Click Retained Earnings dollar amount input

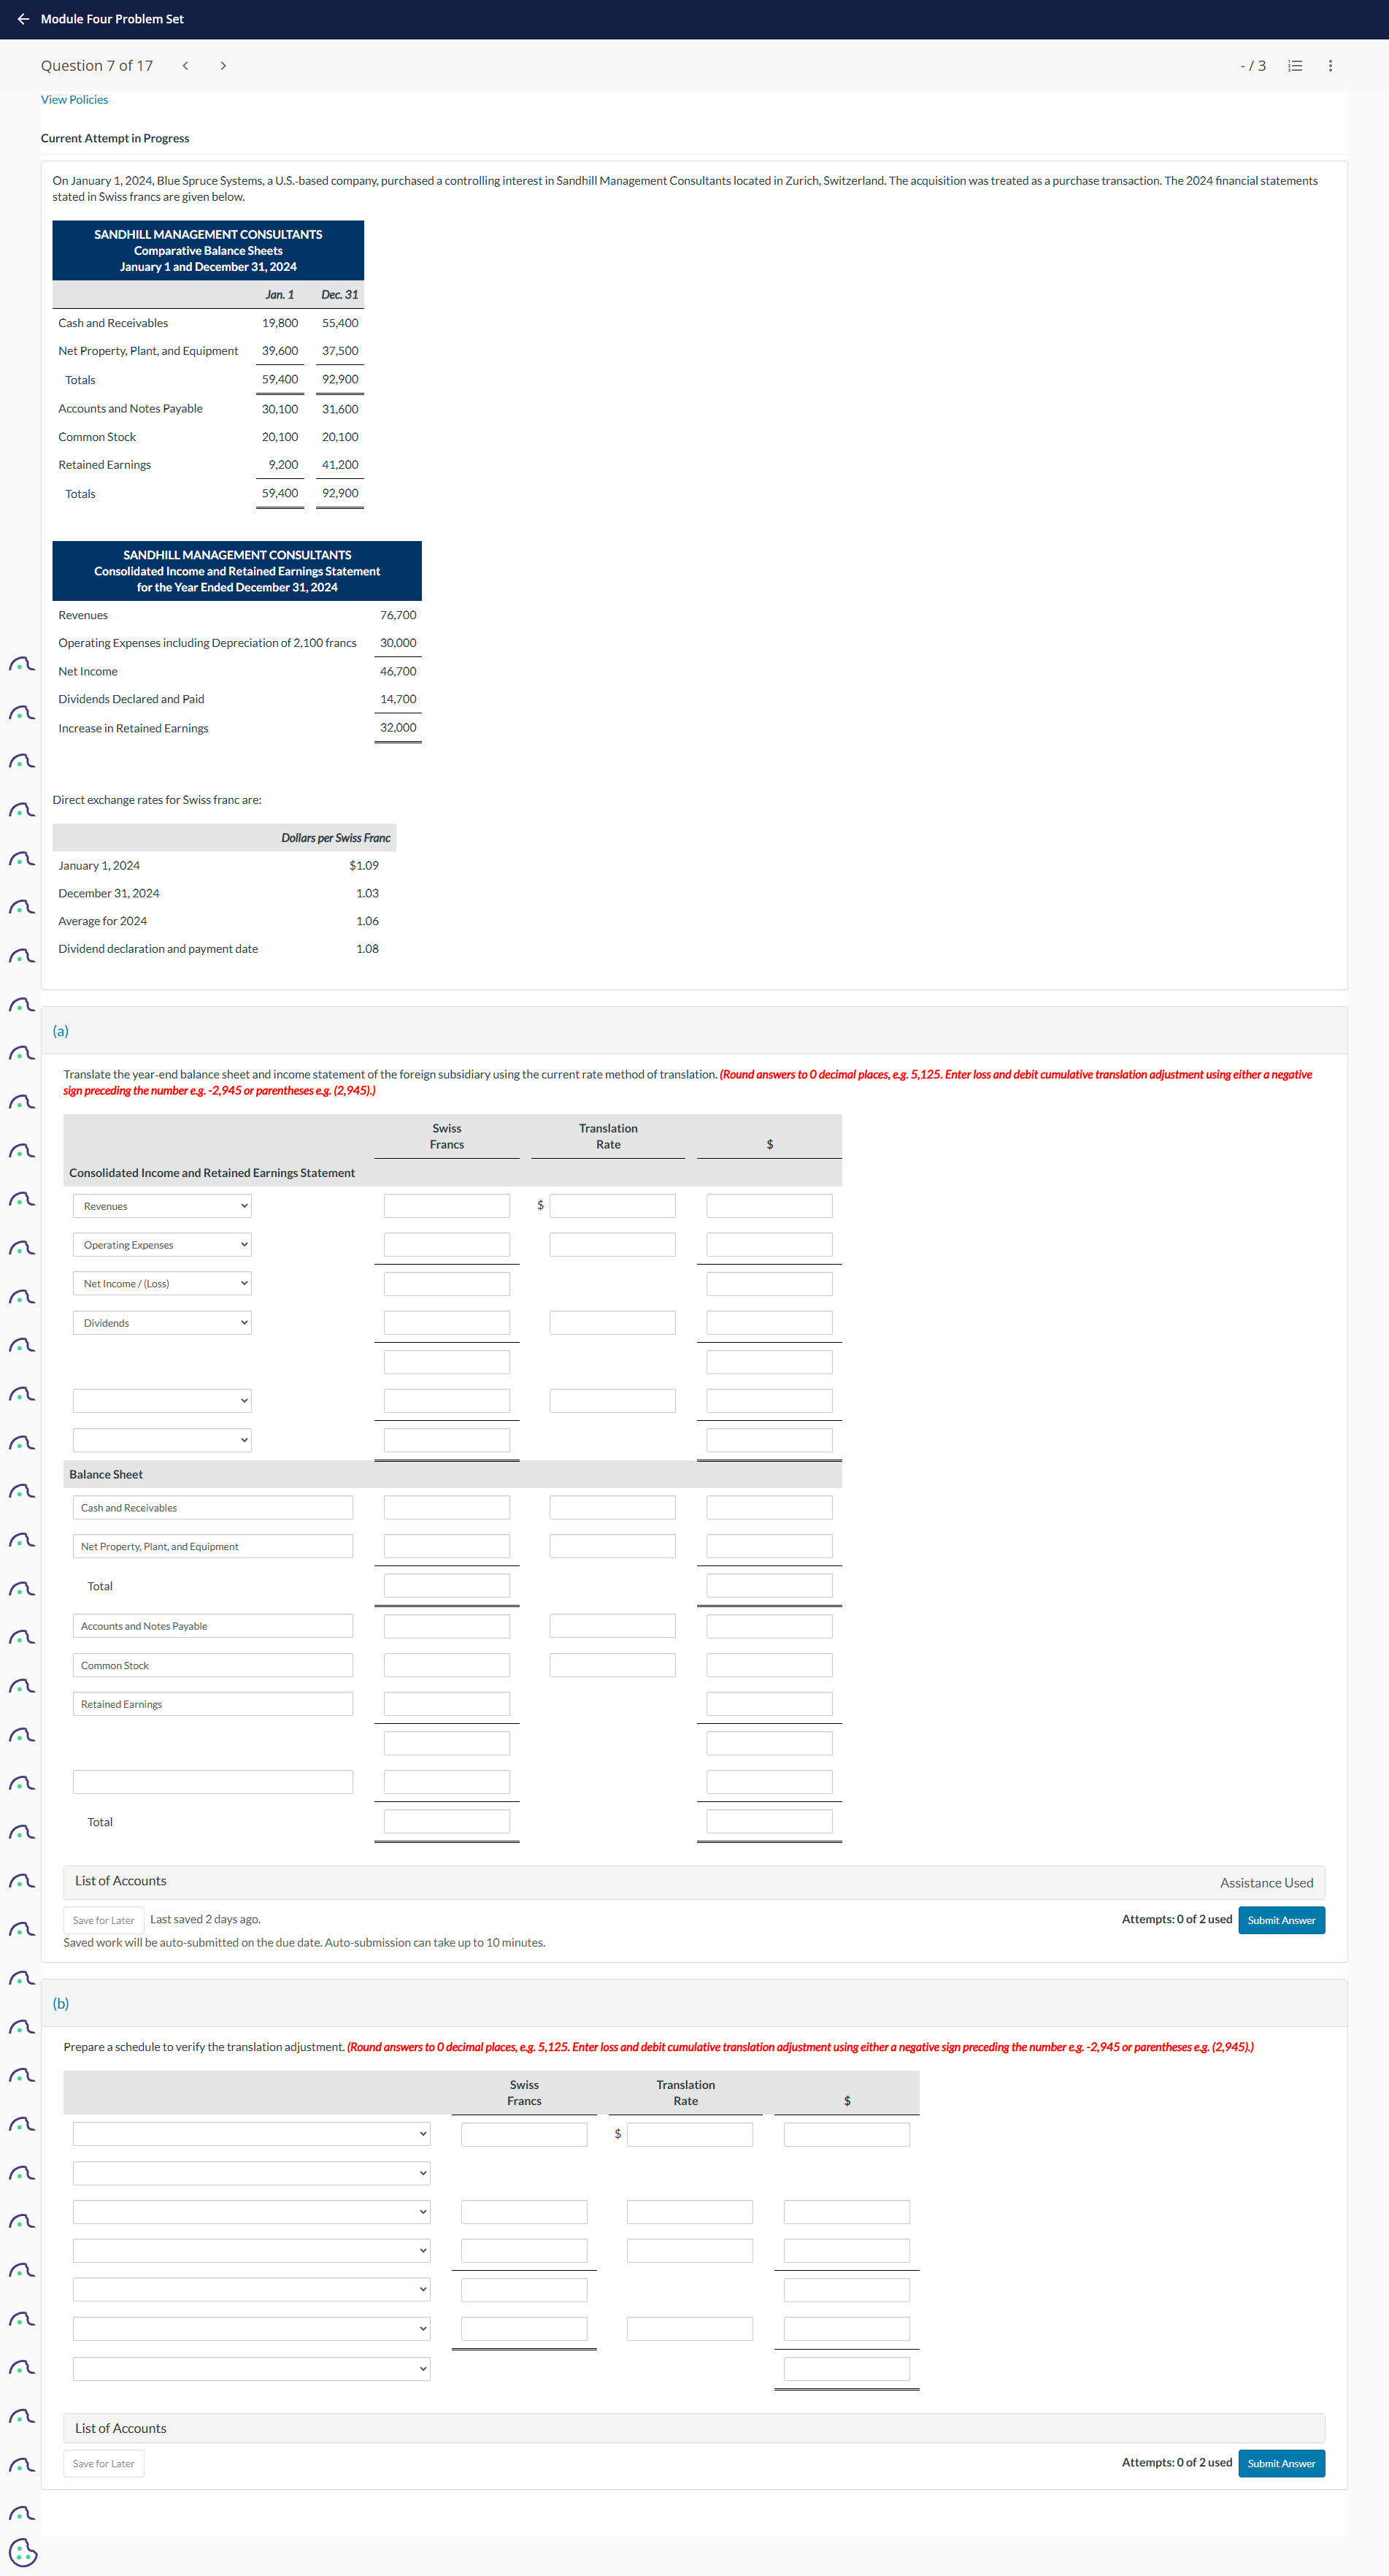769,1704
